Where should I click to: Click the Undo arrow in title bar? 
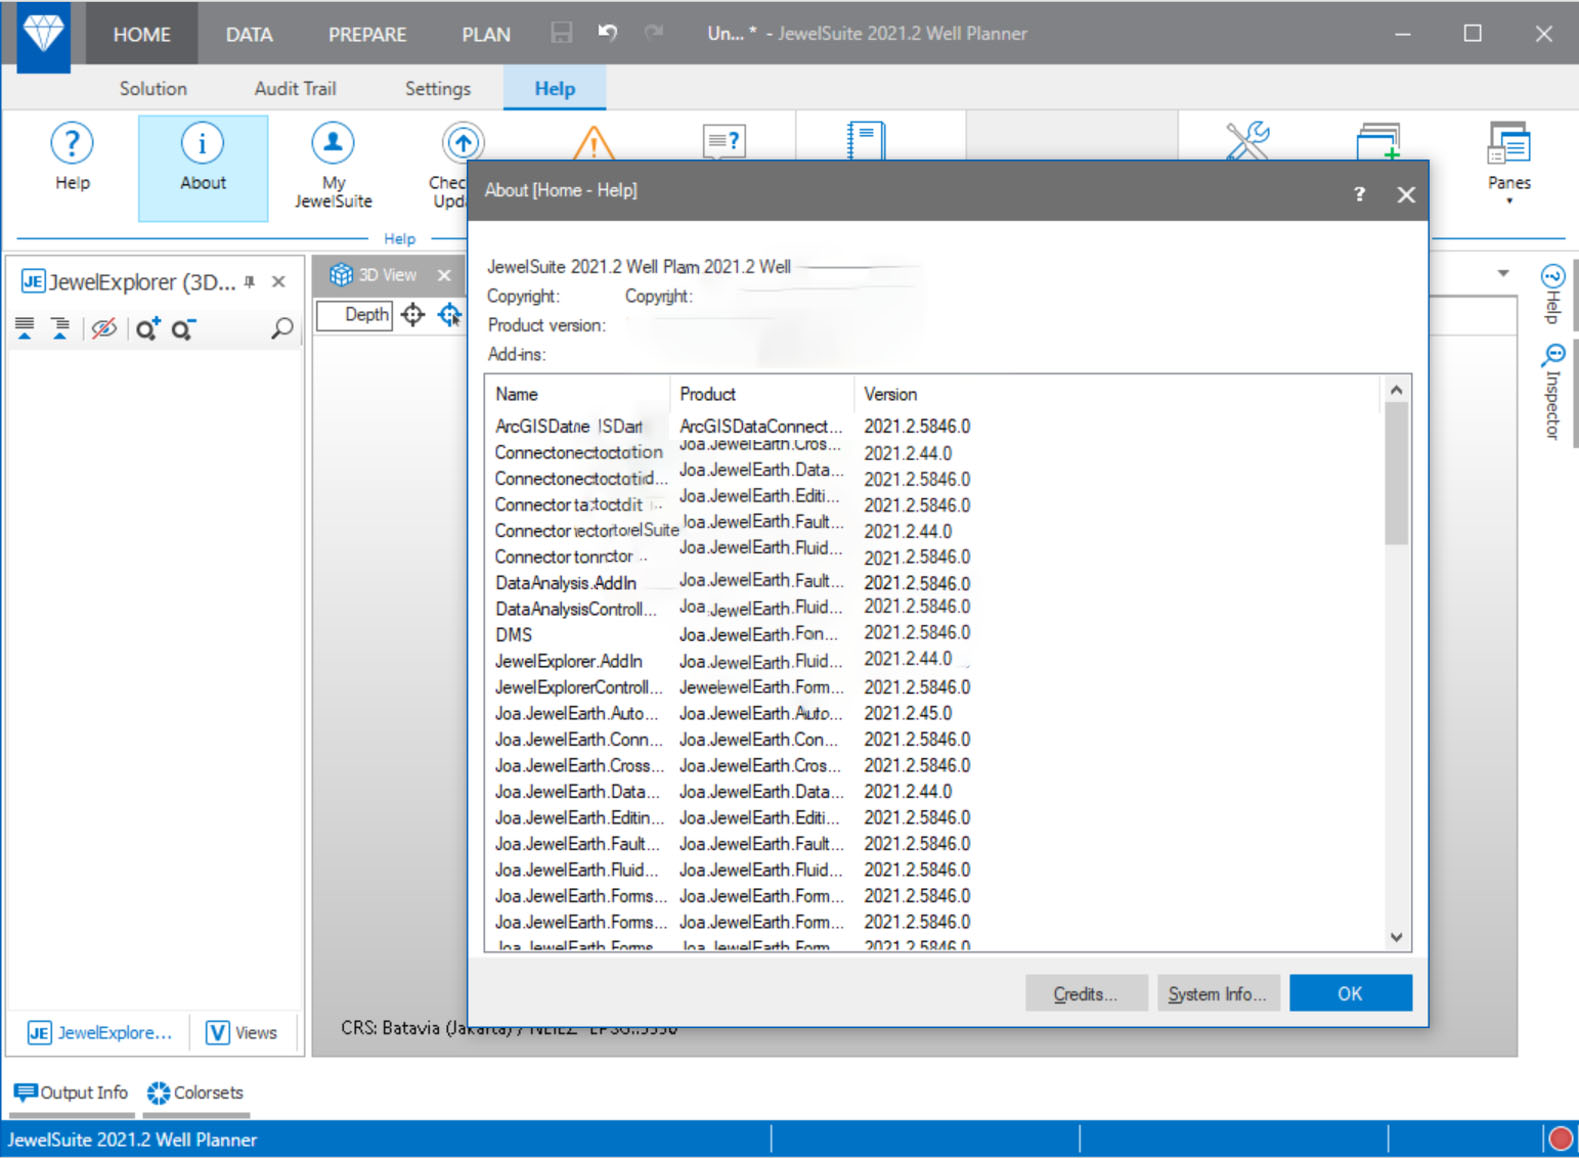coord(608,33)
